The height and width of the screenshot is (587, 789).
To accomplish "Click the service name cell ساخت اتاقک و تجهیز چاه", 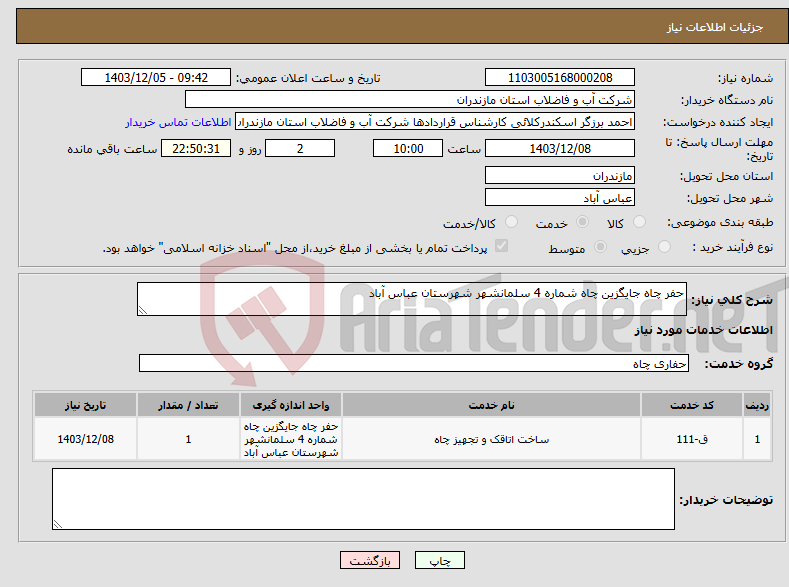I will point(491,439).
